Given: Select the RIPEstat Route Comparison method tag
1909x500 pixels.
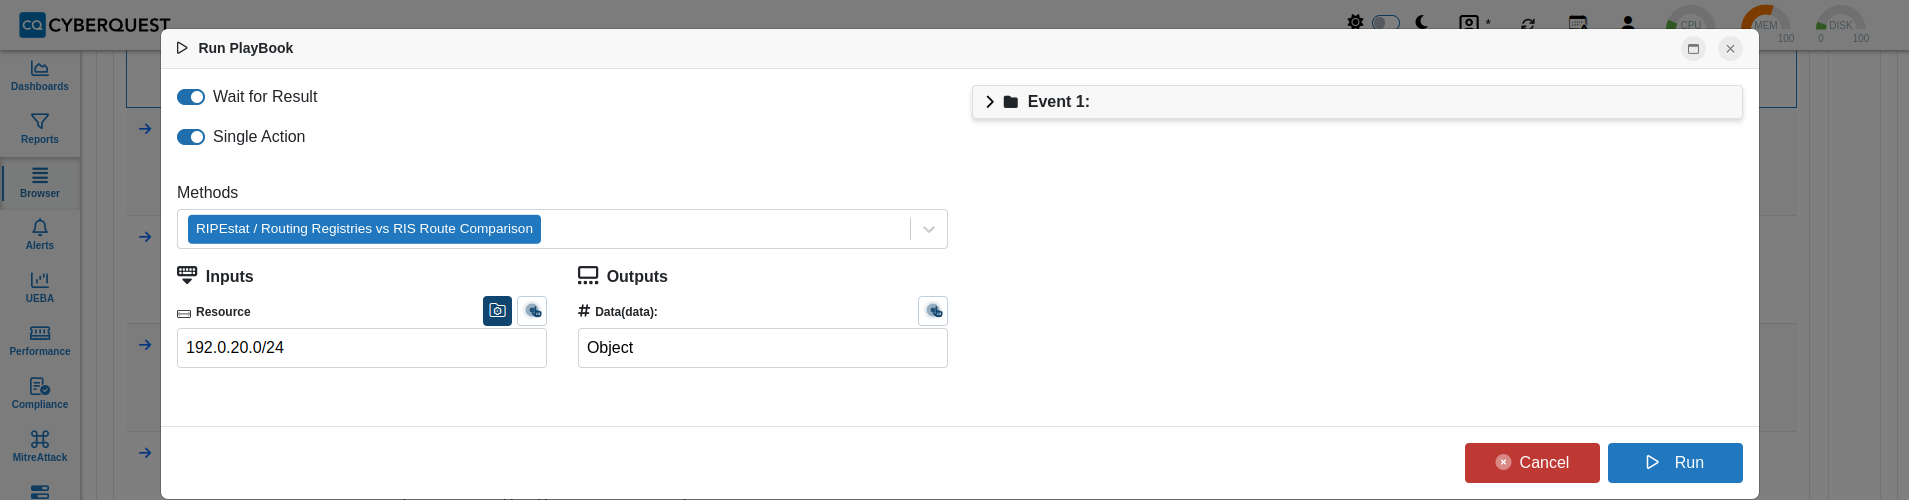Looking at the screenshot, I should (x=364, y=229).
